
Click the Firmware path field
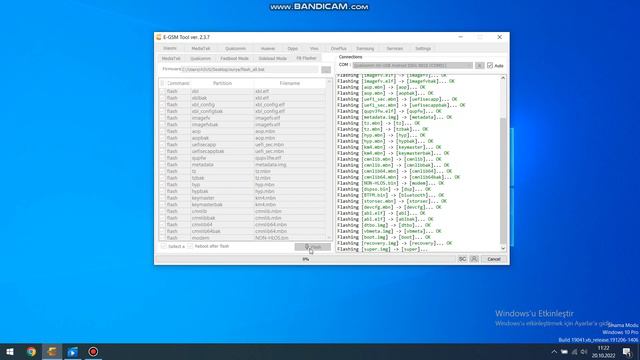[250, 69]
